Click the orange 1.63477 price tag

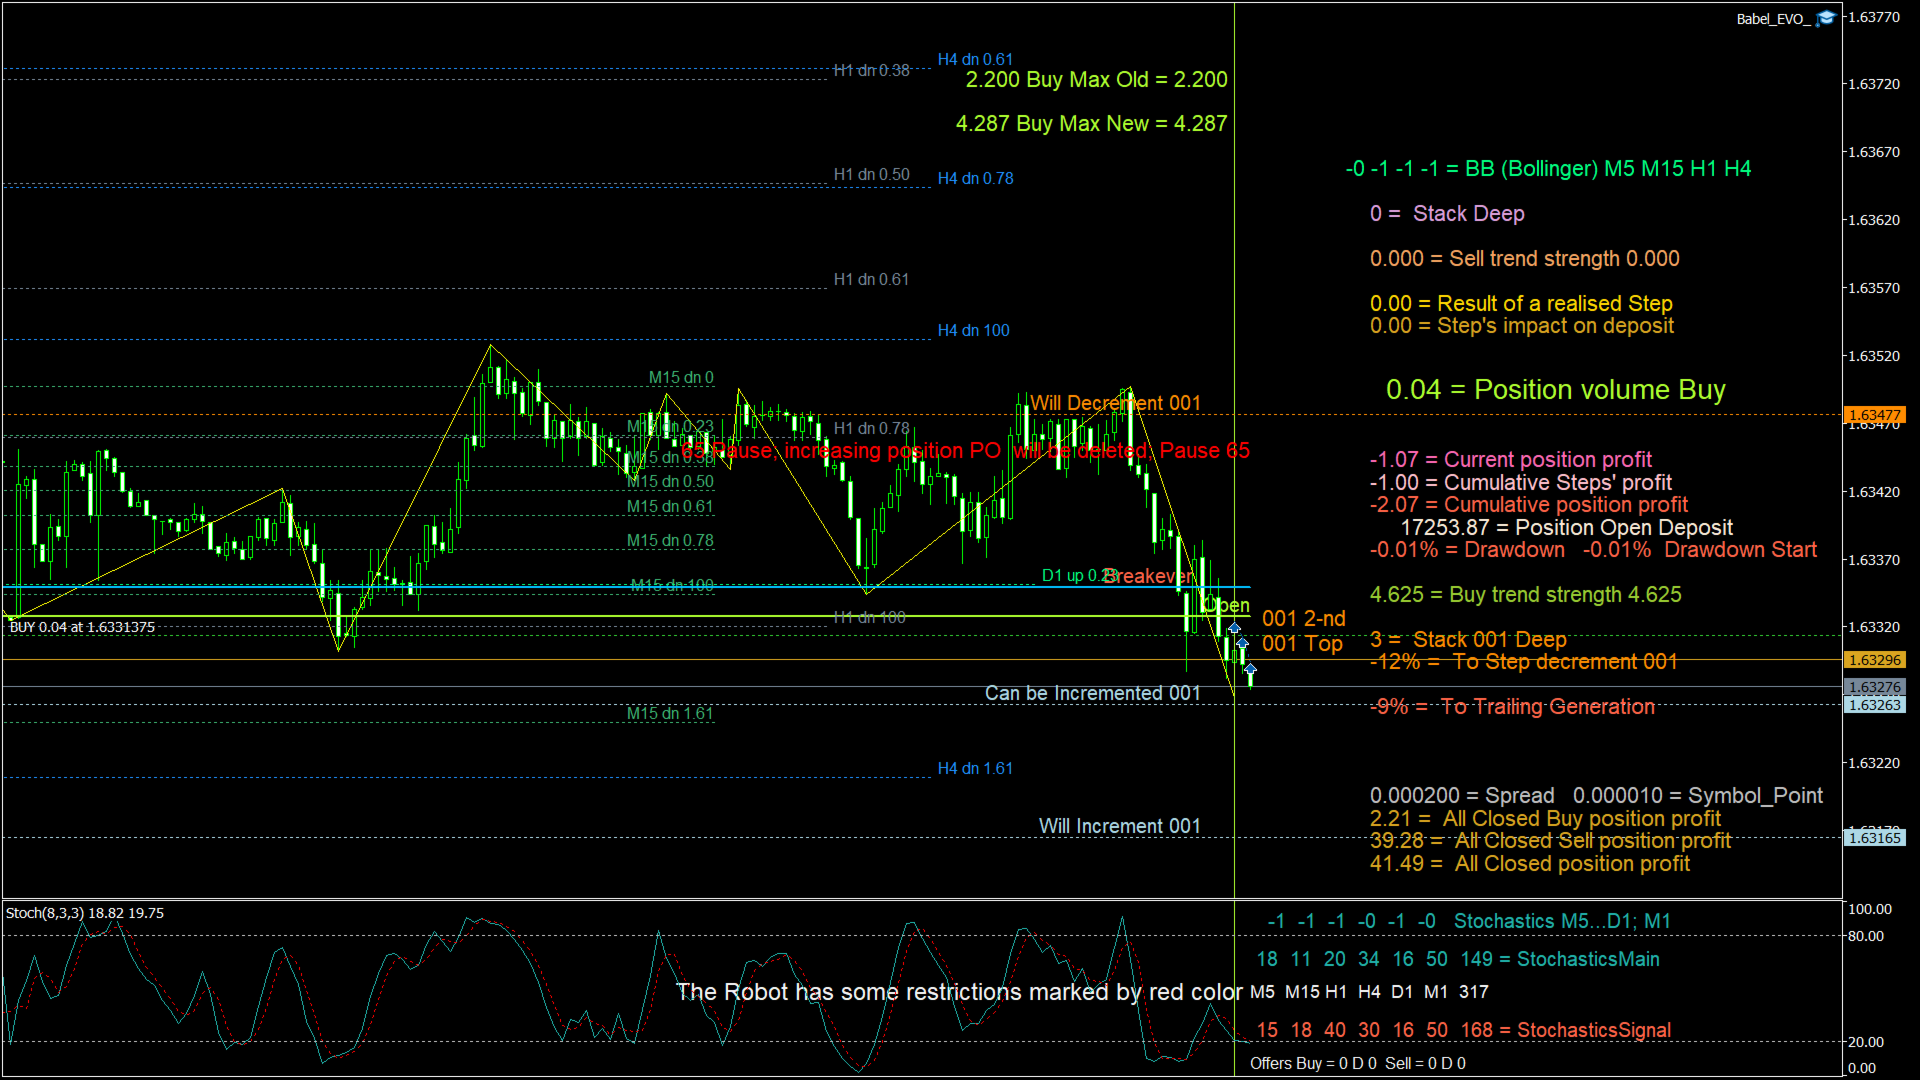pos(1874,415)
